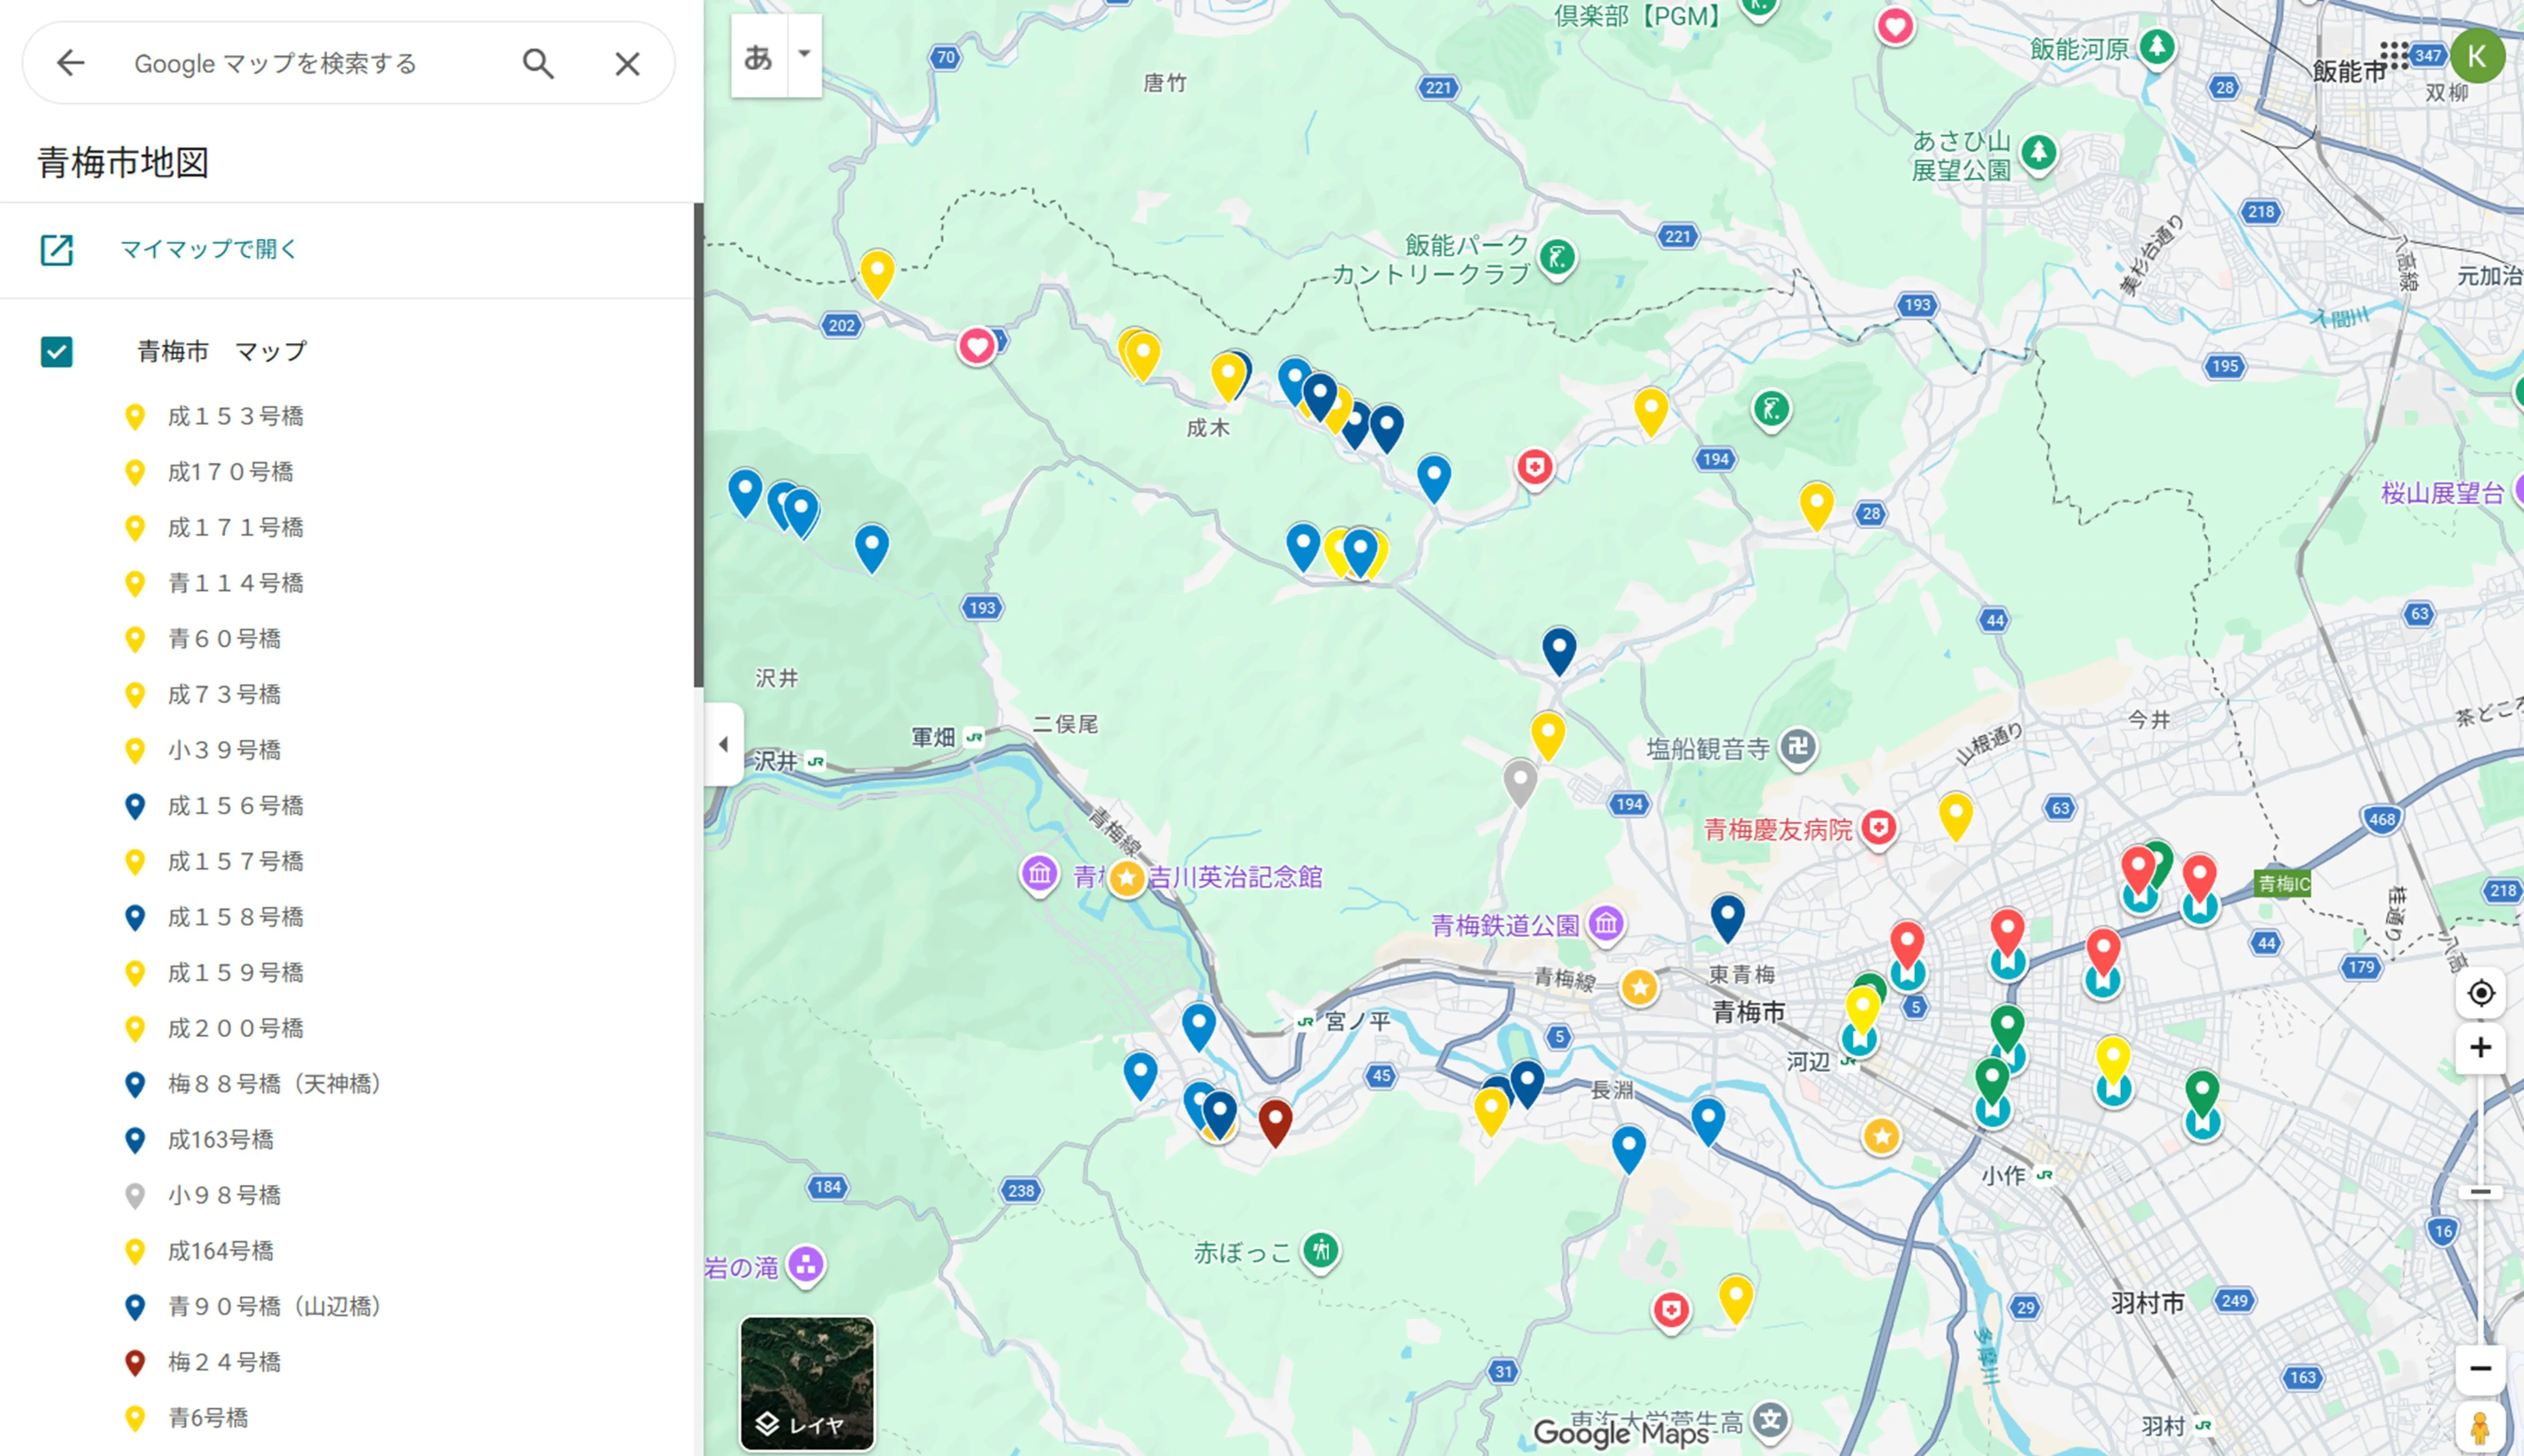Click the yellow pin icon beside 成１５３号橋

coord(135,417)
